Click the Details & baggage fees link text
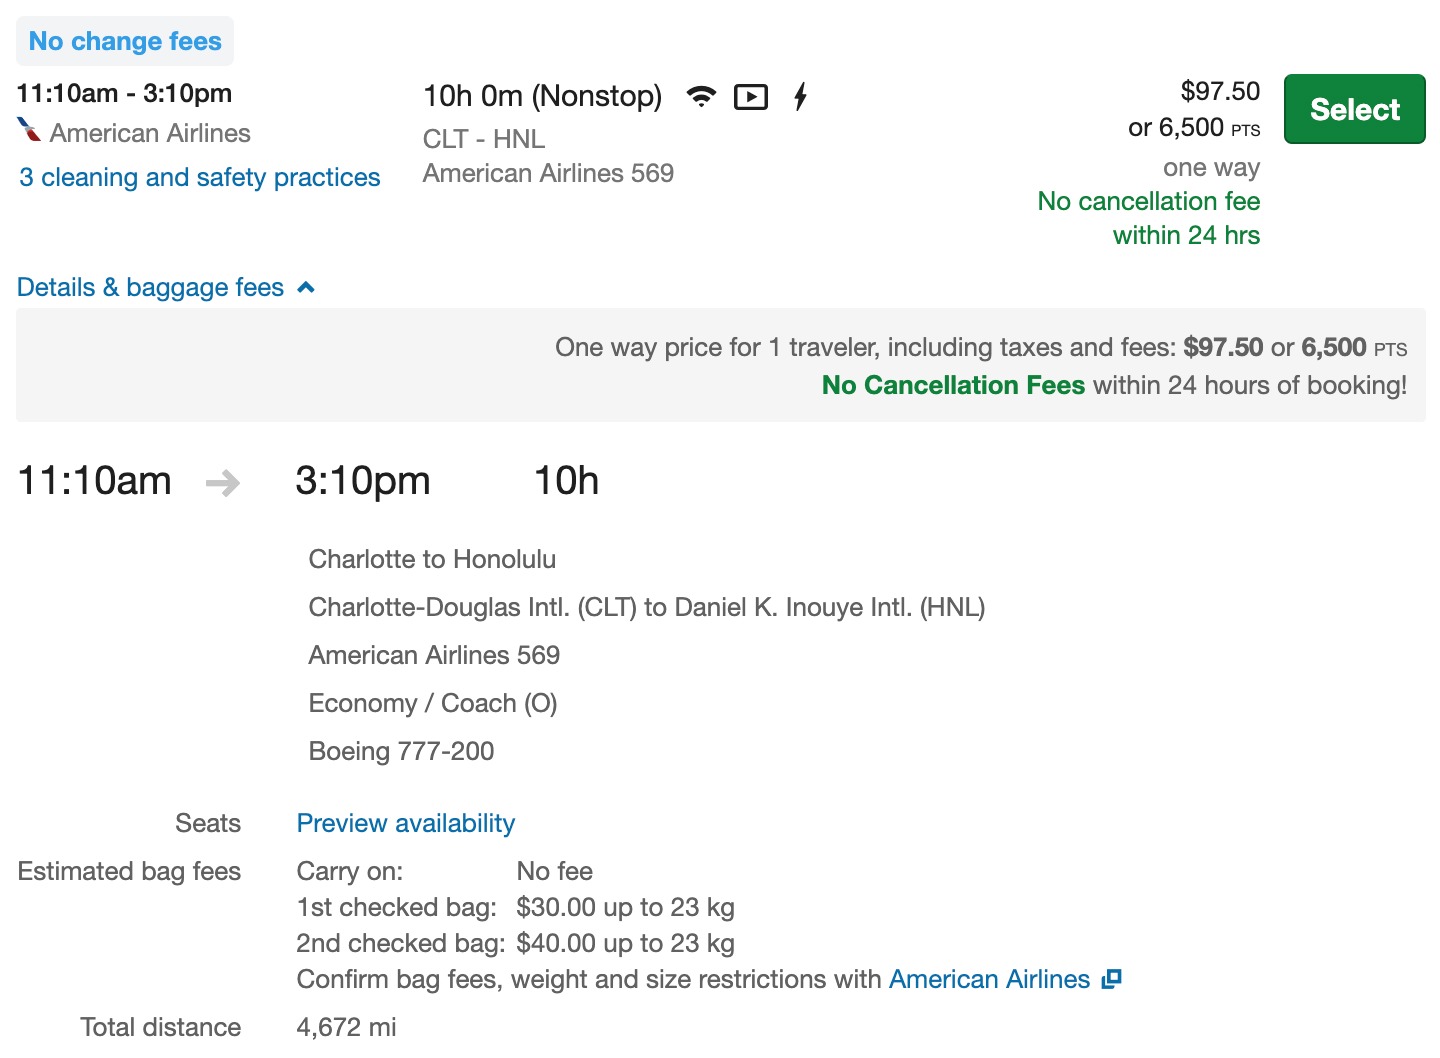Screen dimensions: 1440x1058 pos(151,288)
